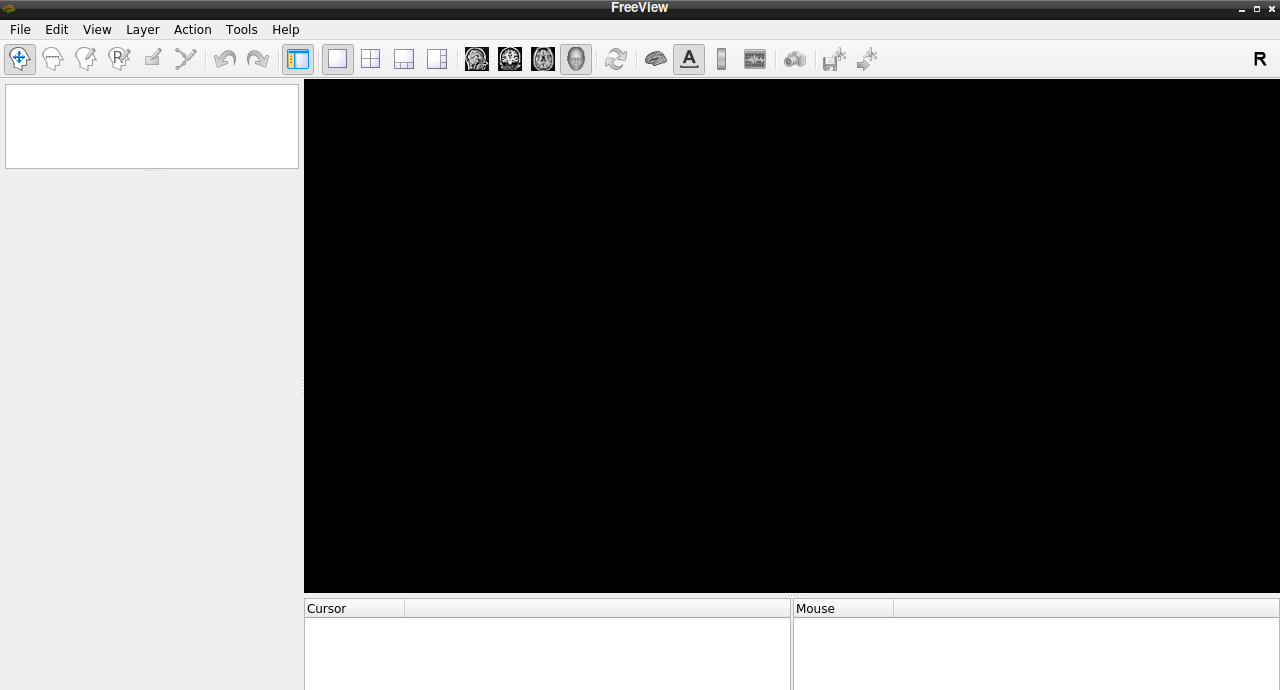Select the Recon Edit tool marked R
Screen dimensions: 1280x690
click(x=119, y=60)
